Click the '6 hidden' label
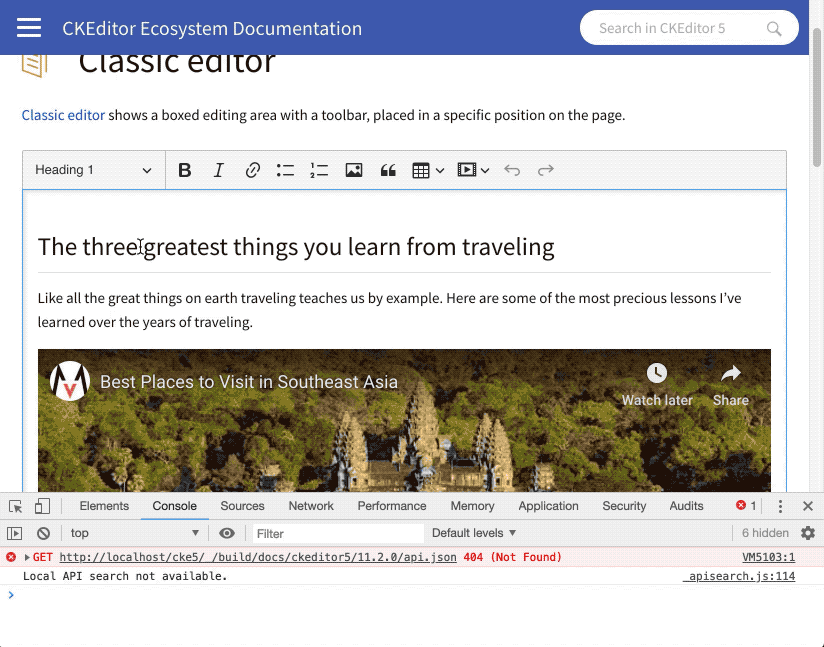 (x=765, y=533)
